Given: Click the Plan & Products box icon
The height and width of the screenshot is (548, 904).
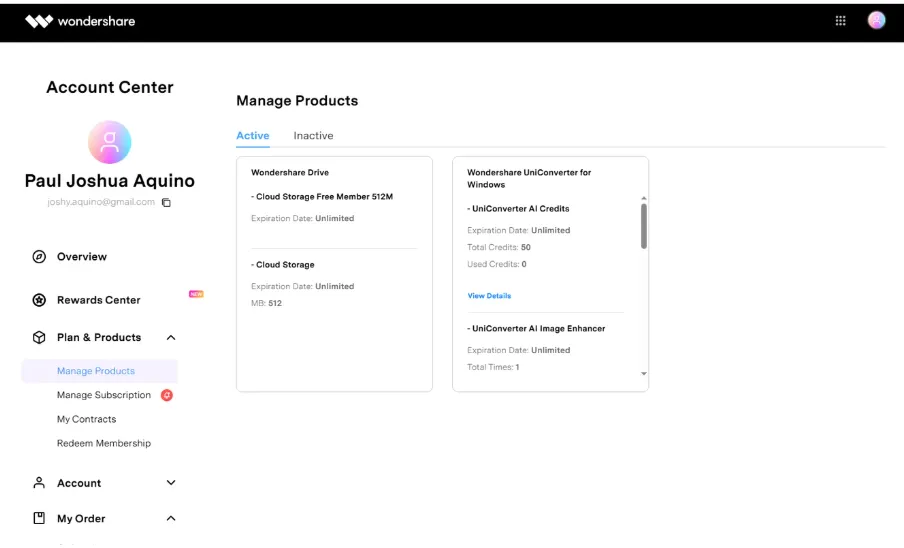Looking at the screenshot, I should click(39, 338).
